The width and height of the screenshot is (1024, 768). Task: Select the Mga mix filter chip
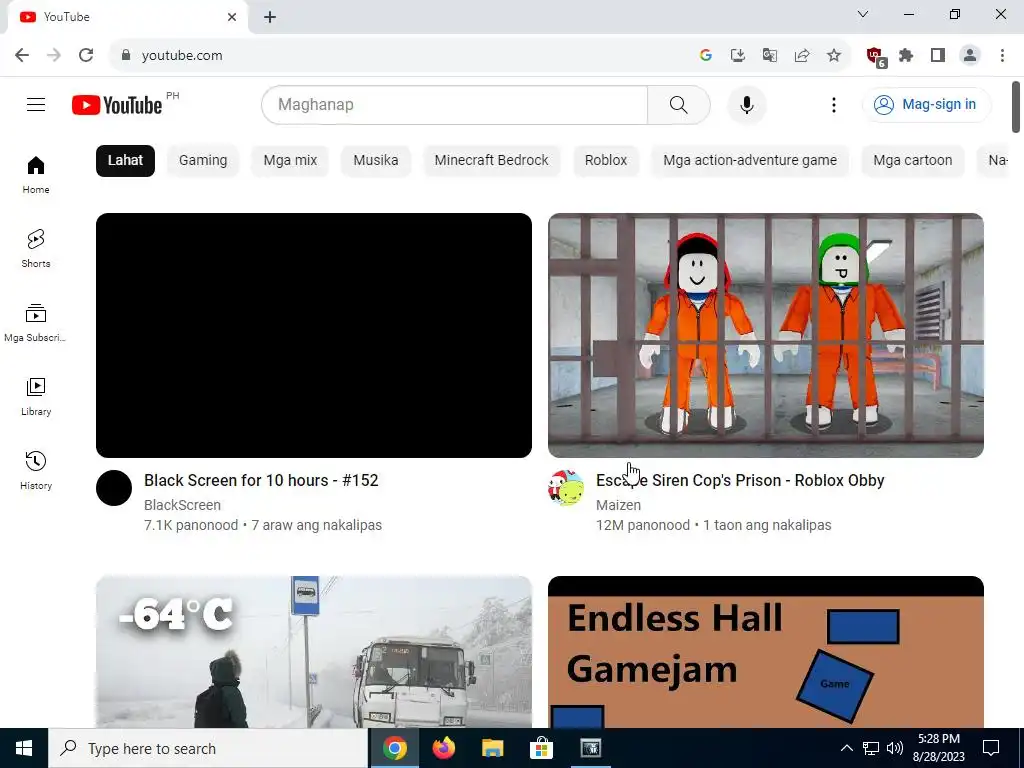pyautogui.click(x=291, y=160)
